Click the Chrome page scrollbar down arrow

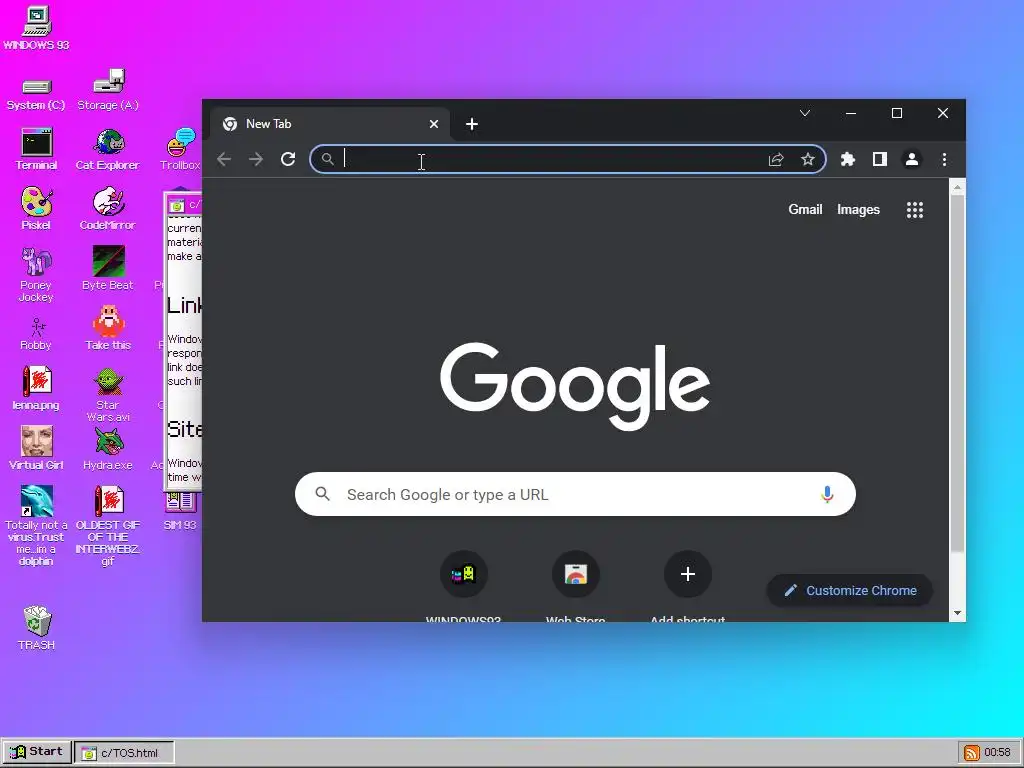pos(957,613)
